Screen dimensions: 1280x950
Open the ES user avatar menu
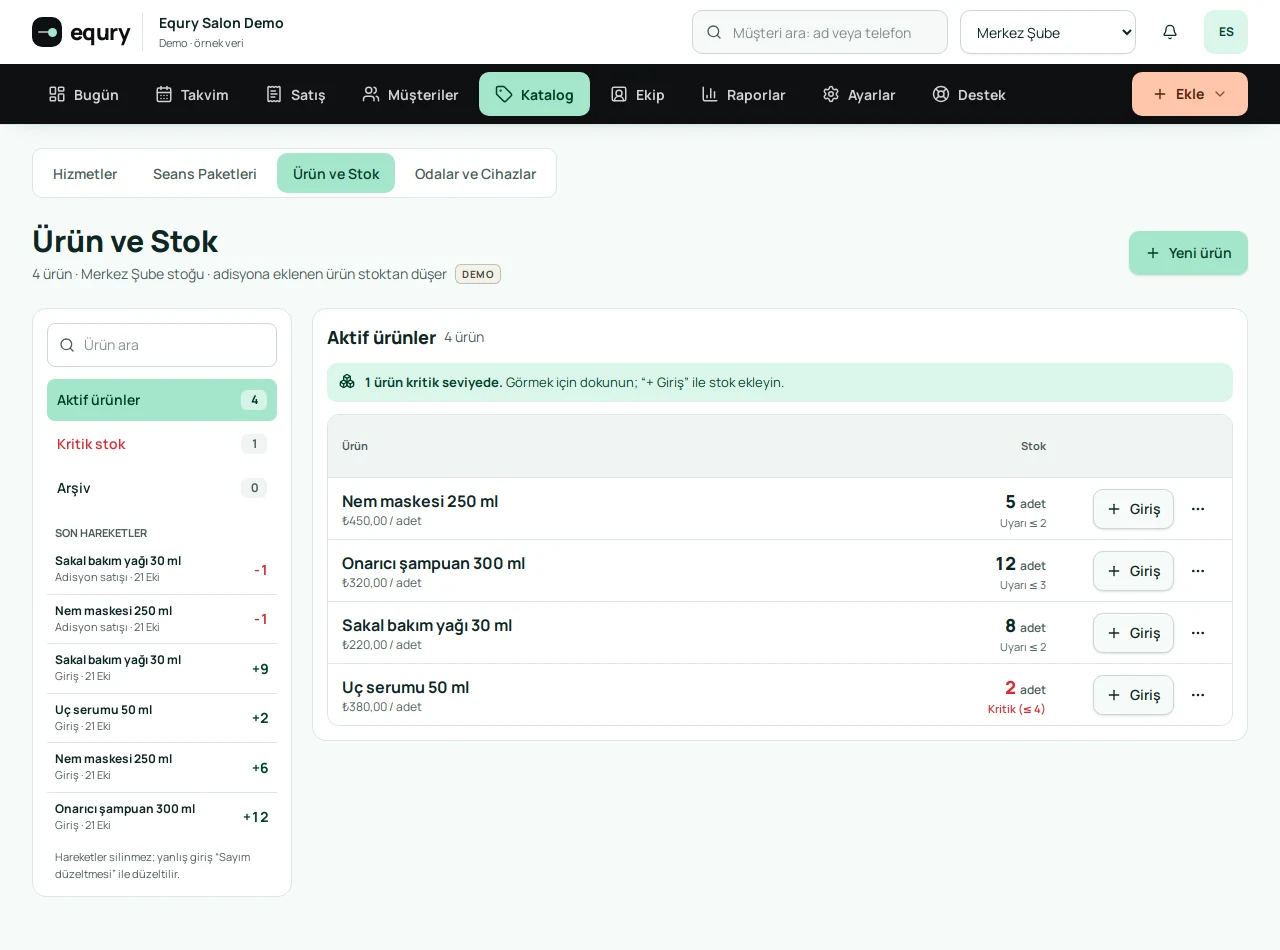[x=1226, y=32]
